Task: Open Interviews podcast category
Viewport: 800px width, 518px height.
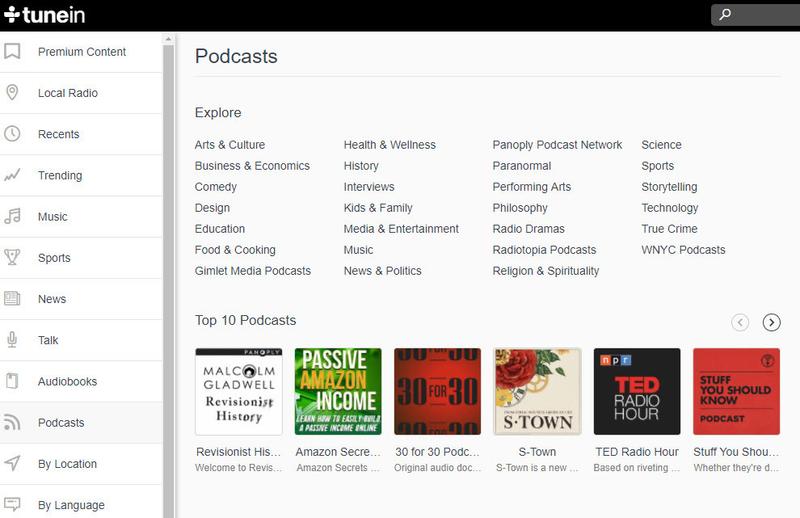Action: (369, 187)
